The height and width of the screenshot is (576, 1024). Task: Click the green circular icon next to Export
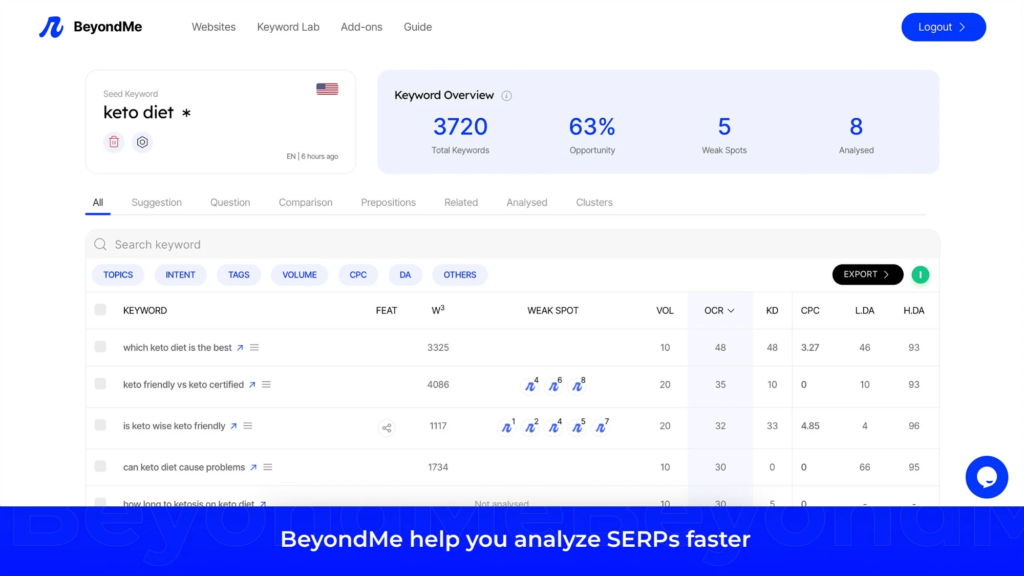point(919,275)
